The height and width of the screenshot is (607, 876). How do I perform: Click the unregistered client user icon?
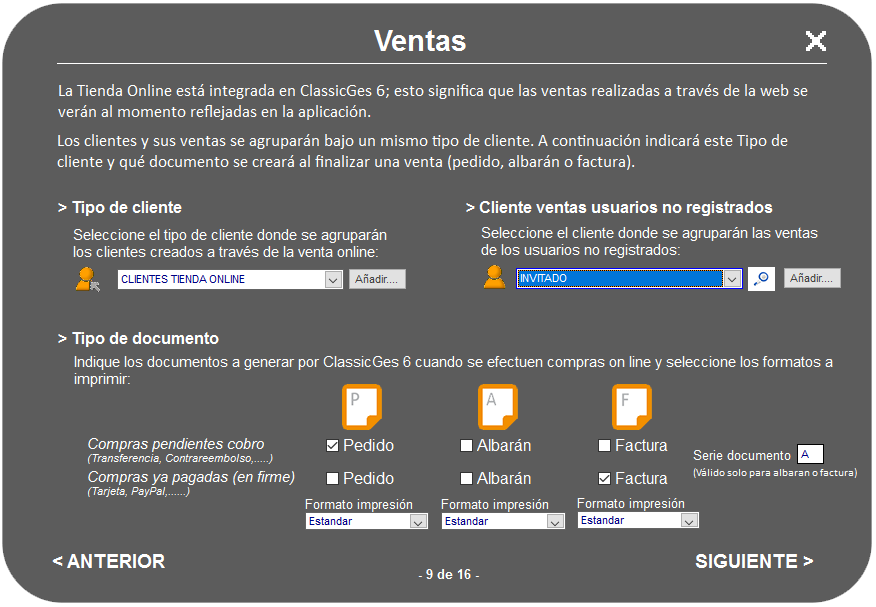[494, 278]
